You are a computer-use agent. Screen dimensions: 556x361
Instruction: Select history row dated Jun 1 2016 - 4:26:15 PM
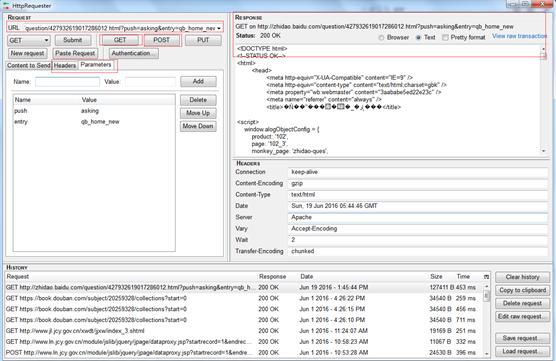244,309
